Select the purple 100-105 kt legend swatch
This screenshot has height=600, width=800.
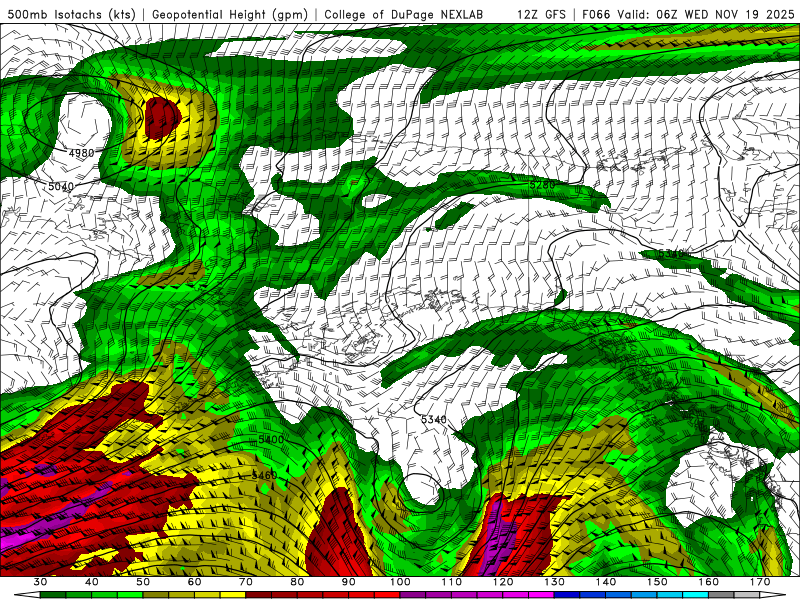point(413,595)
